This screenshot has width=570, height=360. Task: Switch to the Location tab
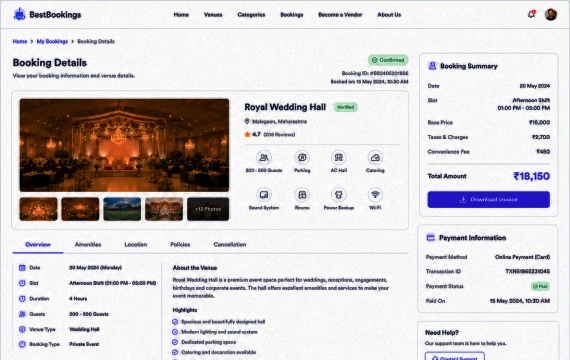[x=136, y=244]
